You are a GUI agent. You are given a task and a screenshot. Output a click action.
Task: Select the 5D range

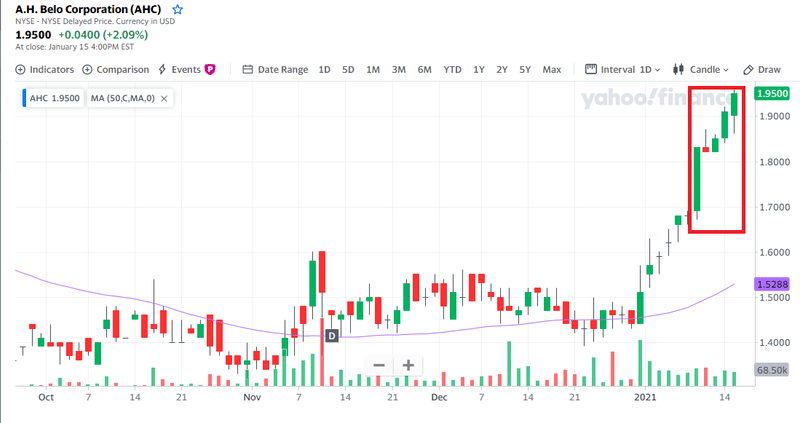(348, 69)
